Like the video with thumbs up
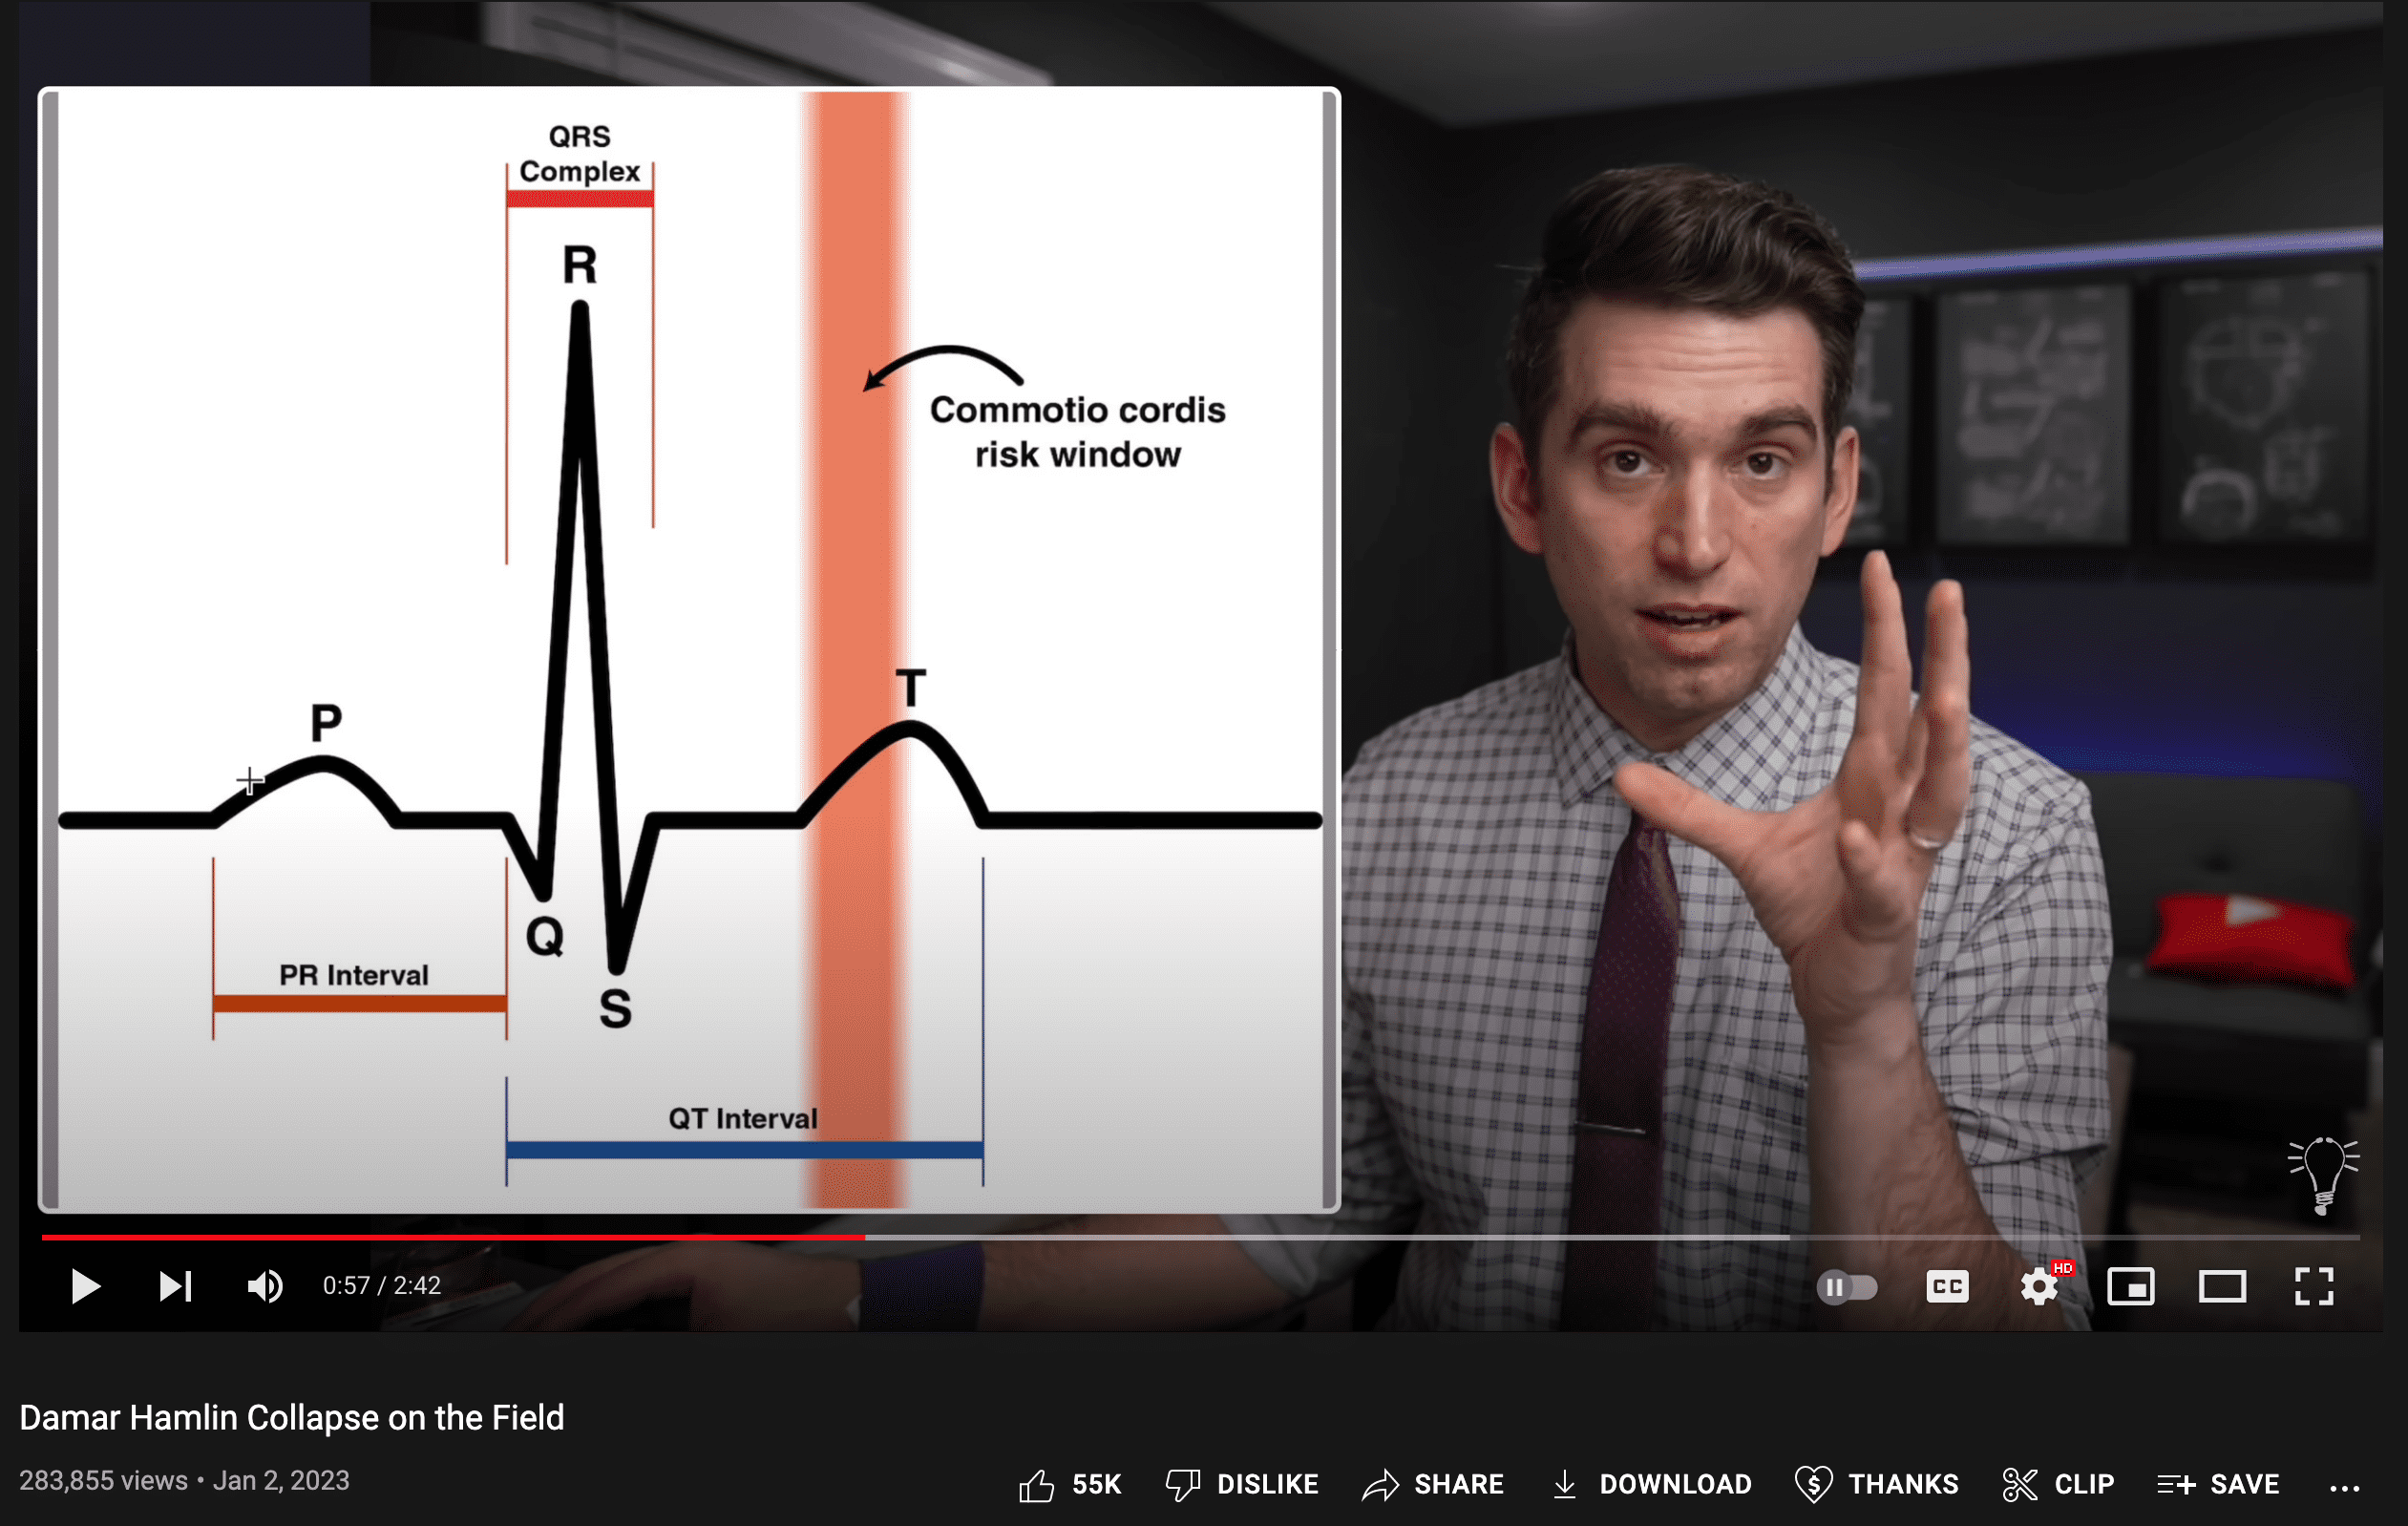This screenshot has height=1526, width=2408. 1037,1485
